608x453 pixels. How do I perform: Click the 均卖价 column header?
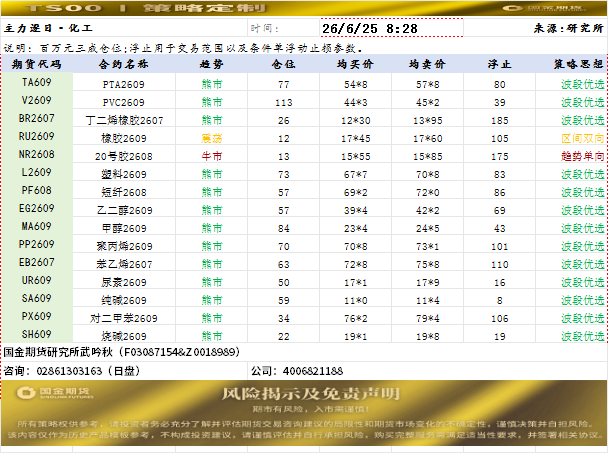tap(427, 64)
